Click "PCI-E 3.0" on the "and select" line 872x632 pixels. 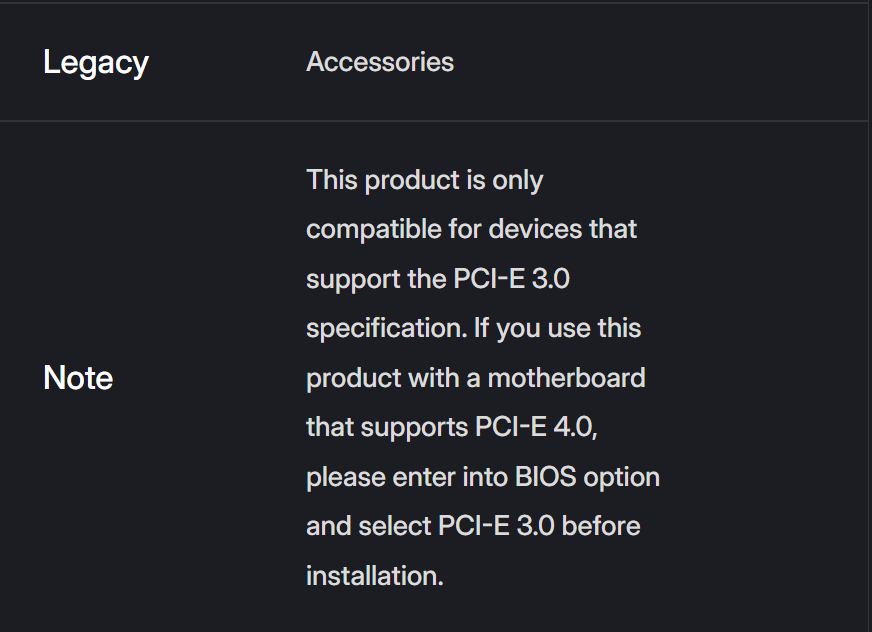click(496, 526)
